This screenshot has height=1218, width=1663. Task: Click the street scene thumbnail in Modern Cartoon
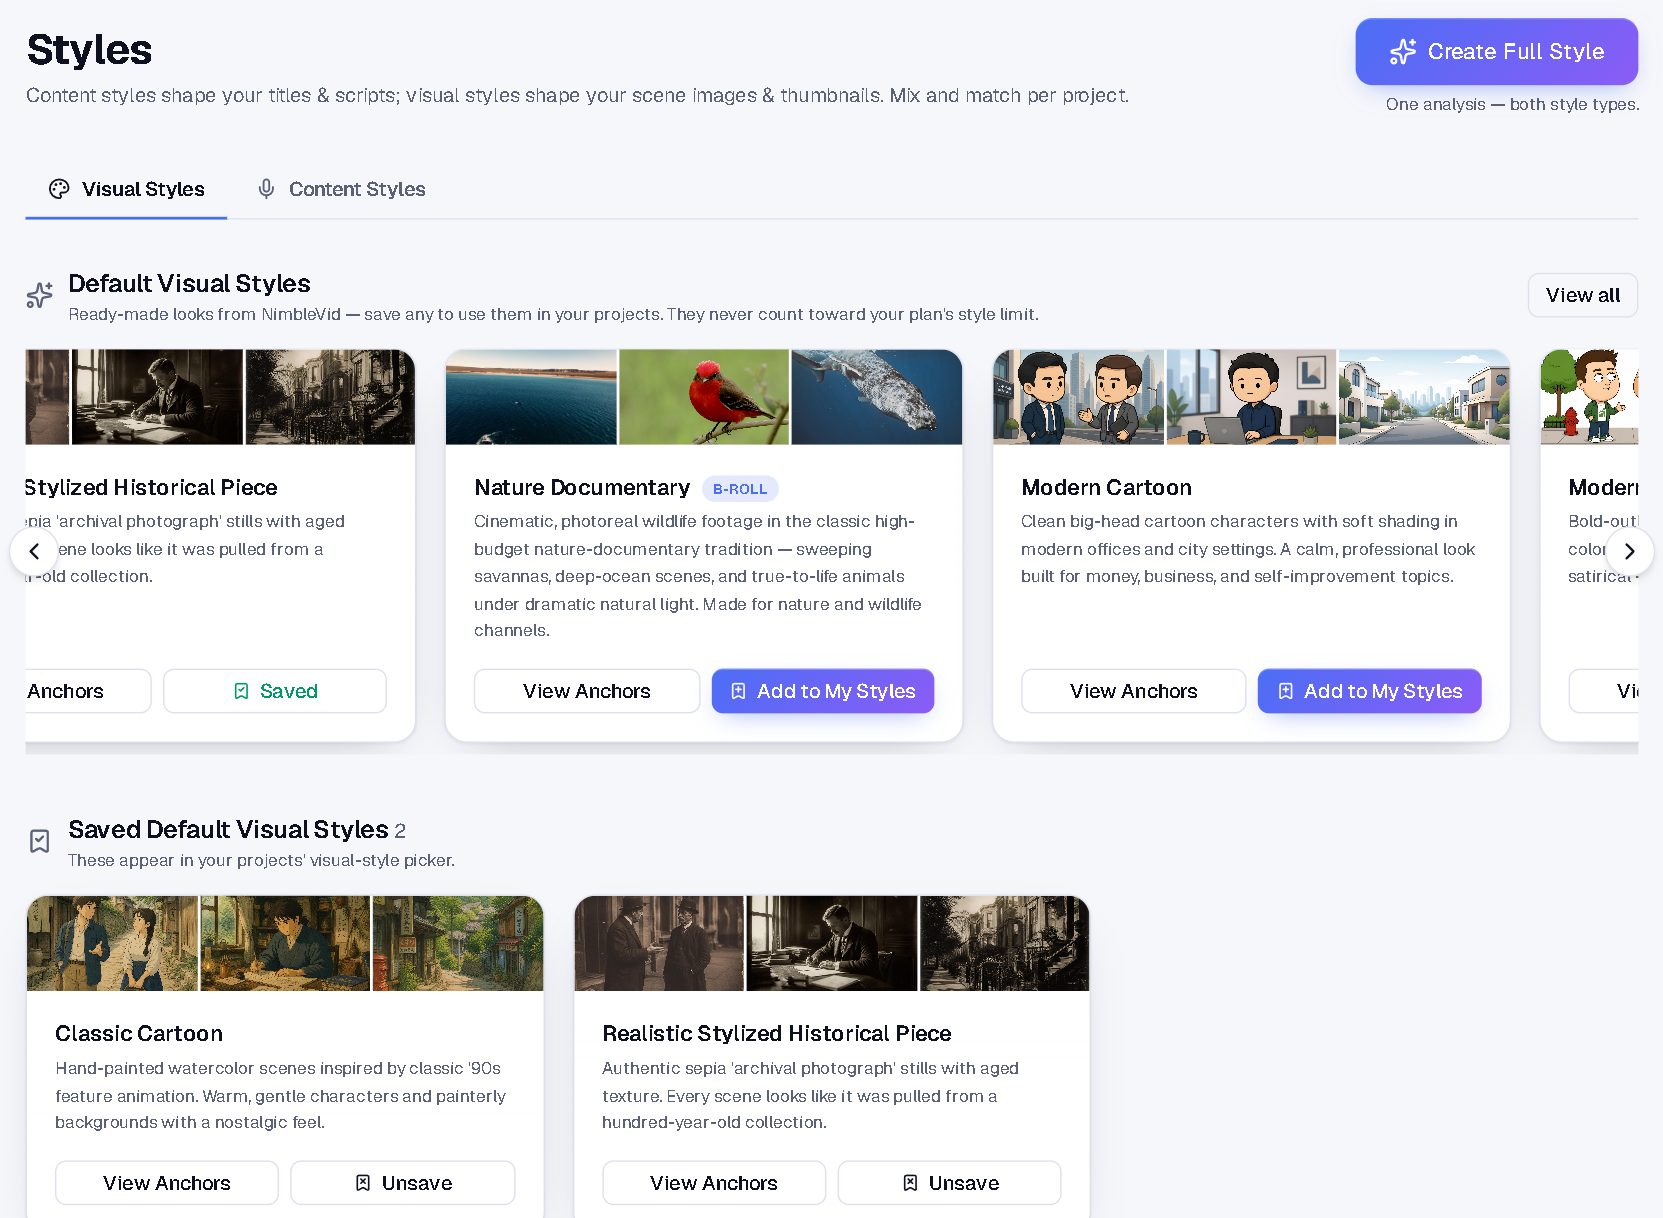(1424, 397)
